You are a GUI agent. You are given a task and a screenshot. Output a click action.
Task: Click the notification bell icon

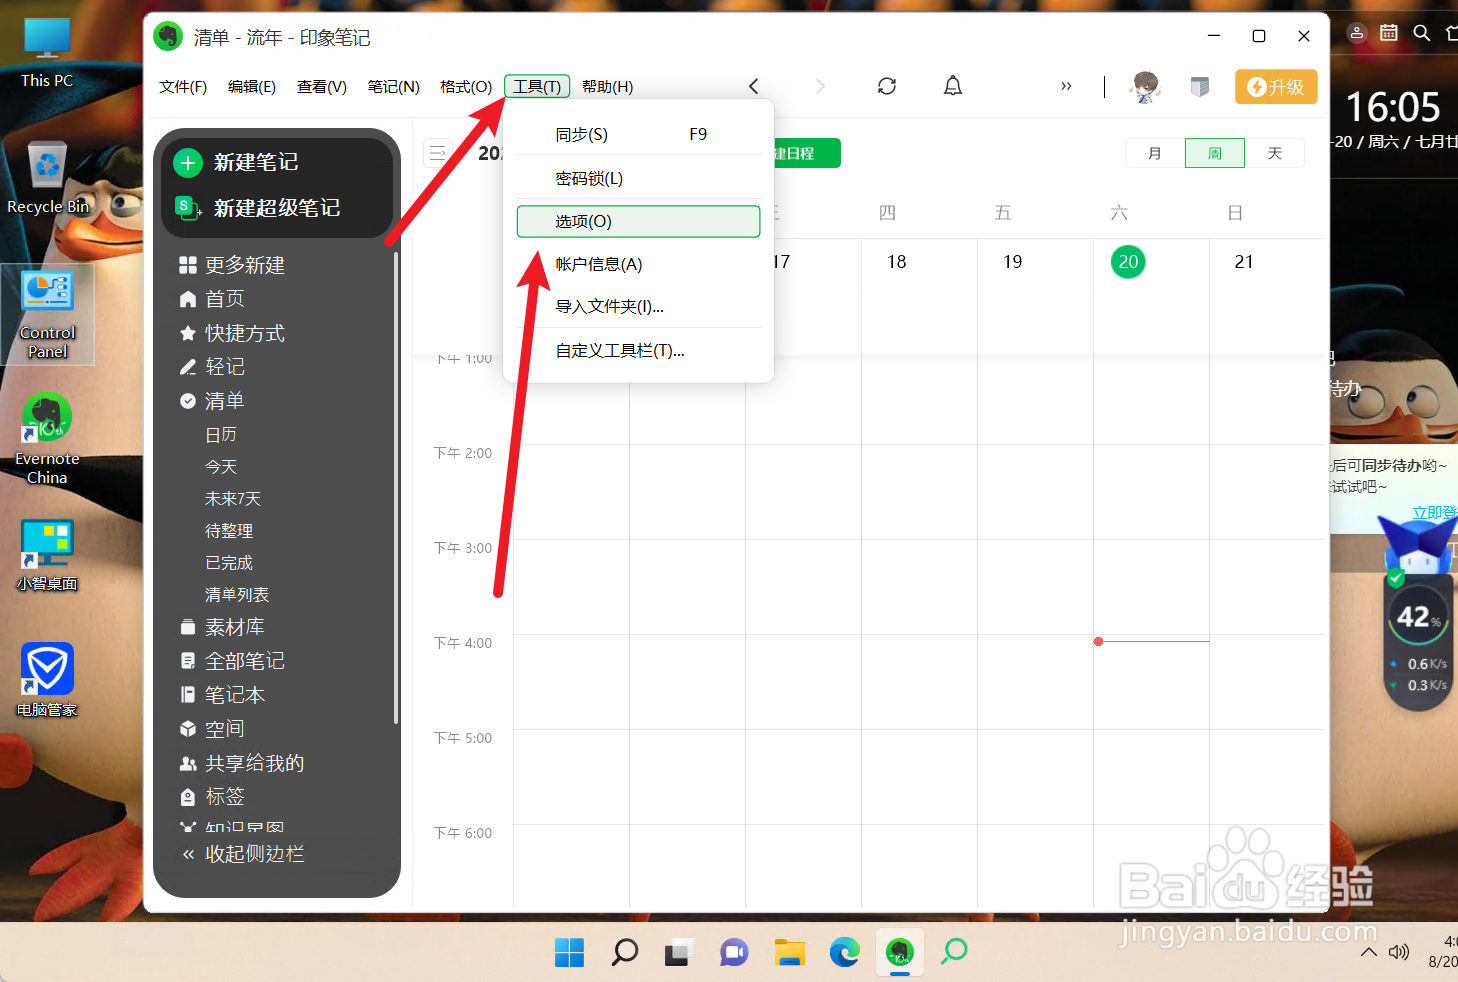953,86
